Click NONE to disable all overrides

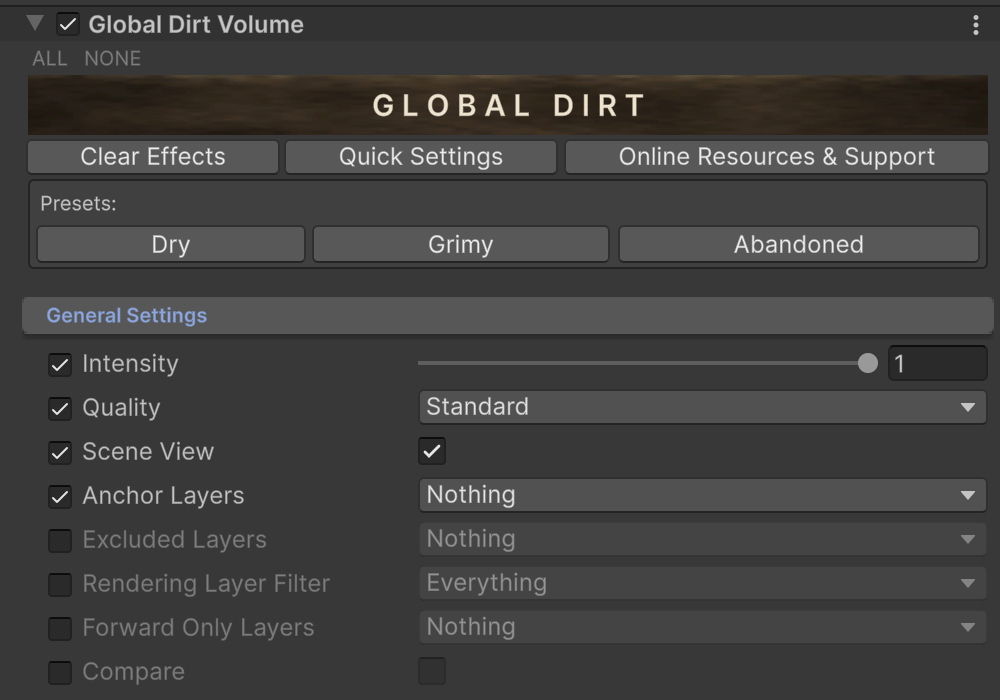pyautogui.click(x=112, y=59)
